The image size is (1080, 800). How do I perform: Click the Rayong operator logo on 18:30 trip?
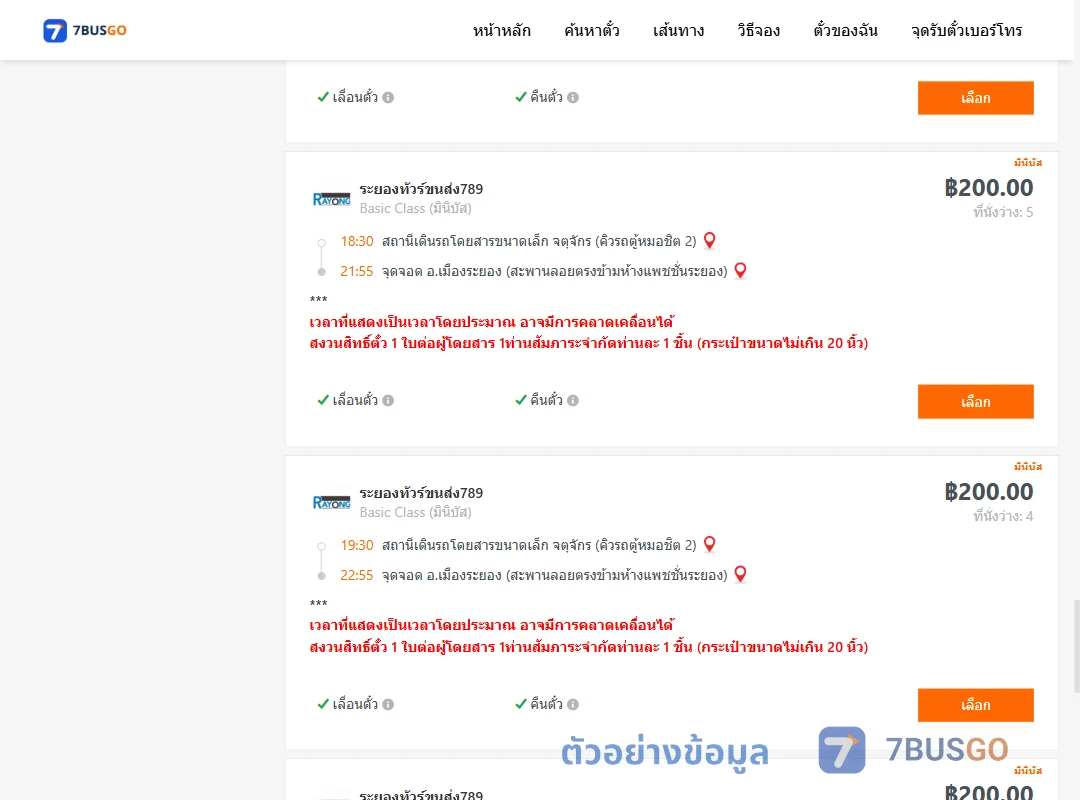tap(331, 199)
